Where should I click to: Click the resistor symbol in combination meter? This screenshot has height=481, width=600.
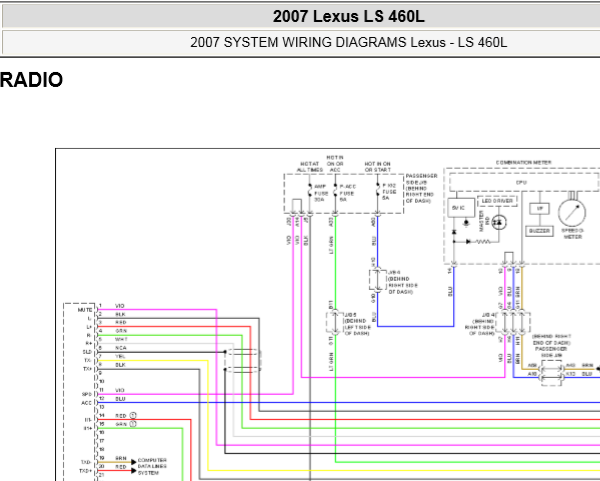(x=483, y=242)
